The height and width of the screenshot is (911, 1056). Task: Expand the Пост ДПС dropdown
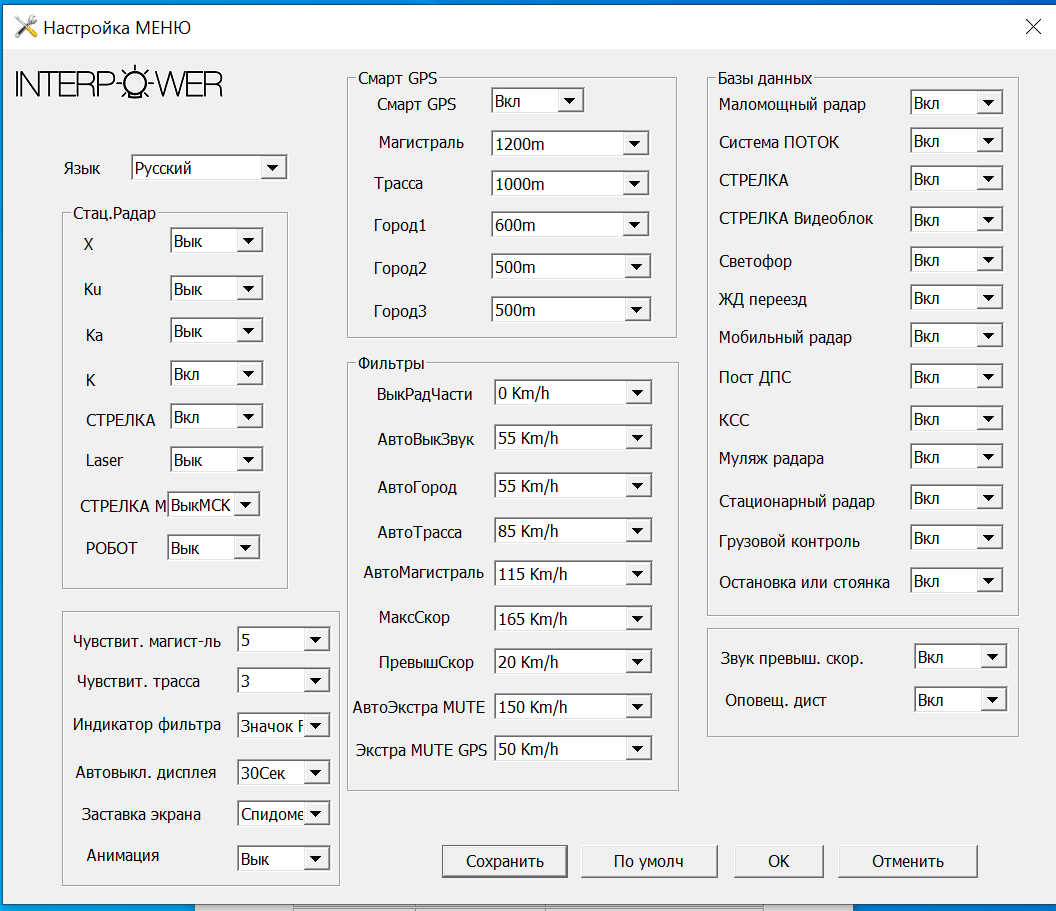coord(989,377)
